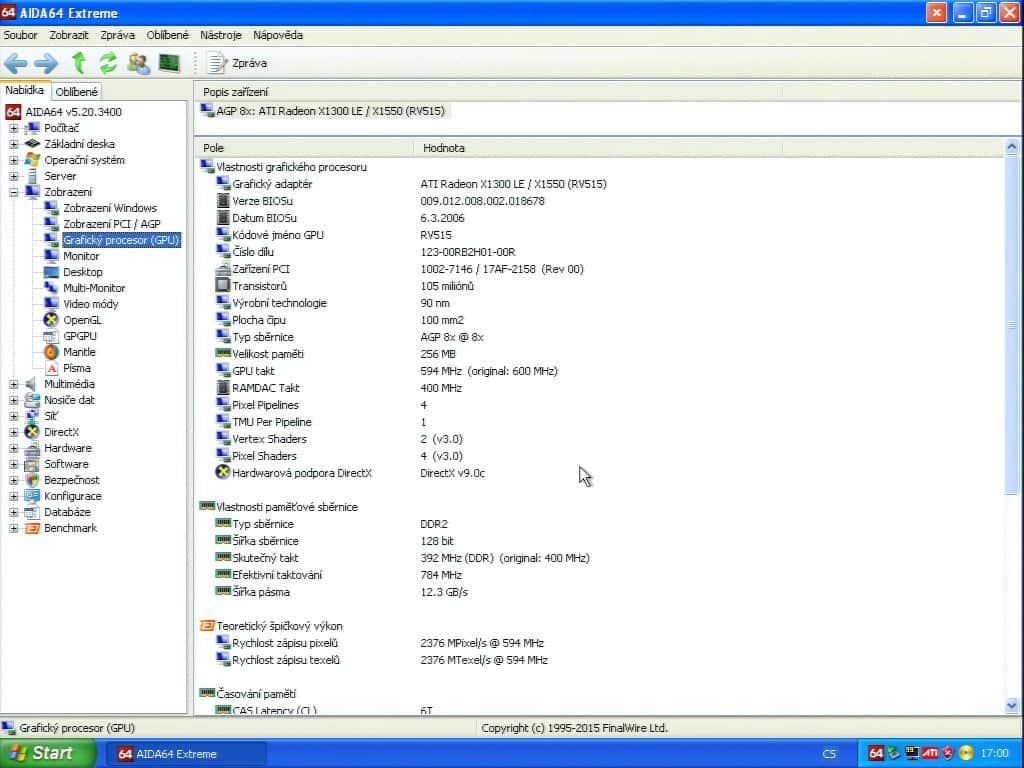Expand the Operační systém tree node
Image resolution: width=1024 pixels, height=768 pixels.
14,161
